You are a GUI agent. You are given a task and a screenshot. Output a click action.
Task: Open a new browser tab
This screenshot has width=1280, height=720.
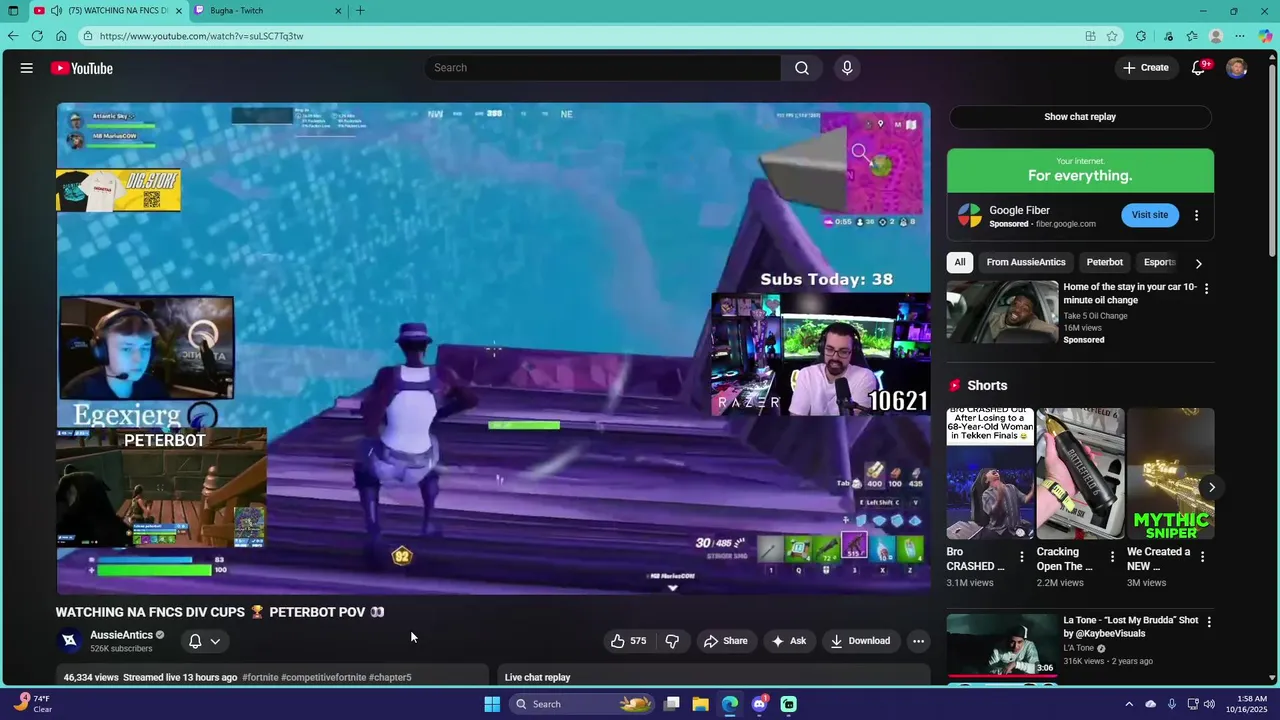(x=360, y=11)
